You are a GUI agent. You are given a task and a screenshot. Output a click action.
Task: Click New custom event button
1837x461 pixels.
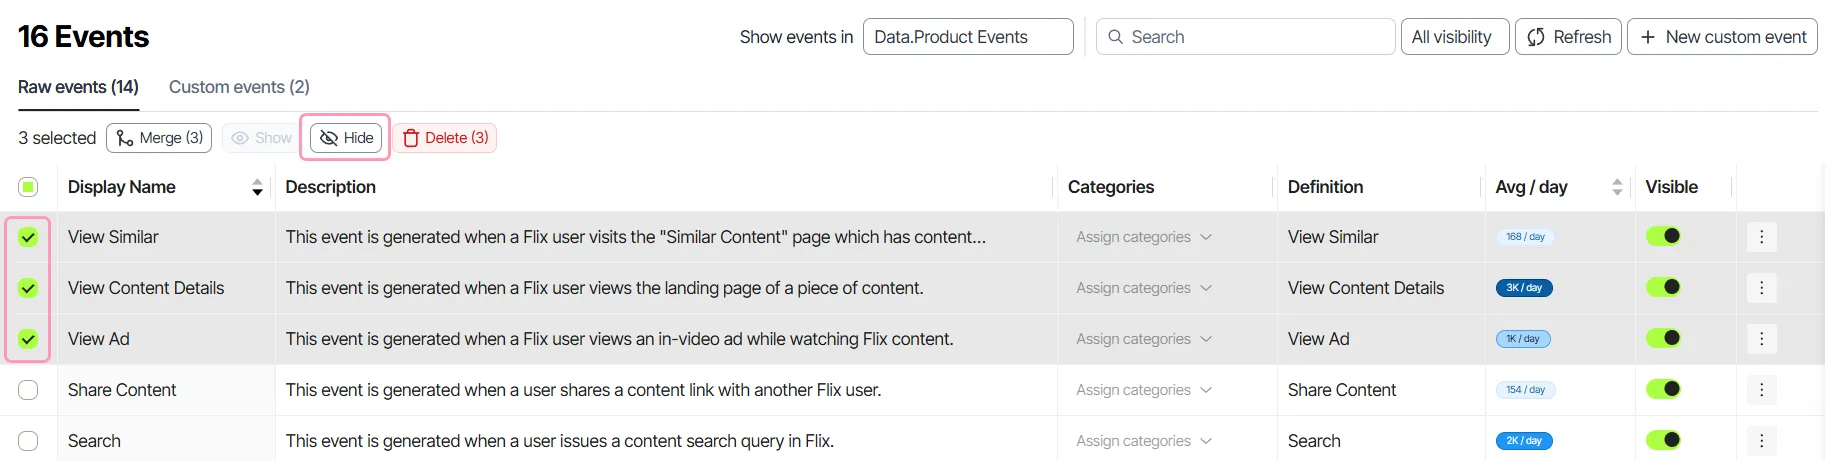(x=1722, y=37)
